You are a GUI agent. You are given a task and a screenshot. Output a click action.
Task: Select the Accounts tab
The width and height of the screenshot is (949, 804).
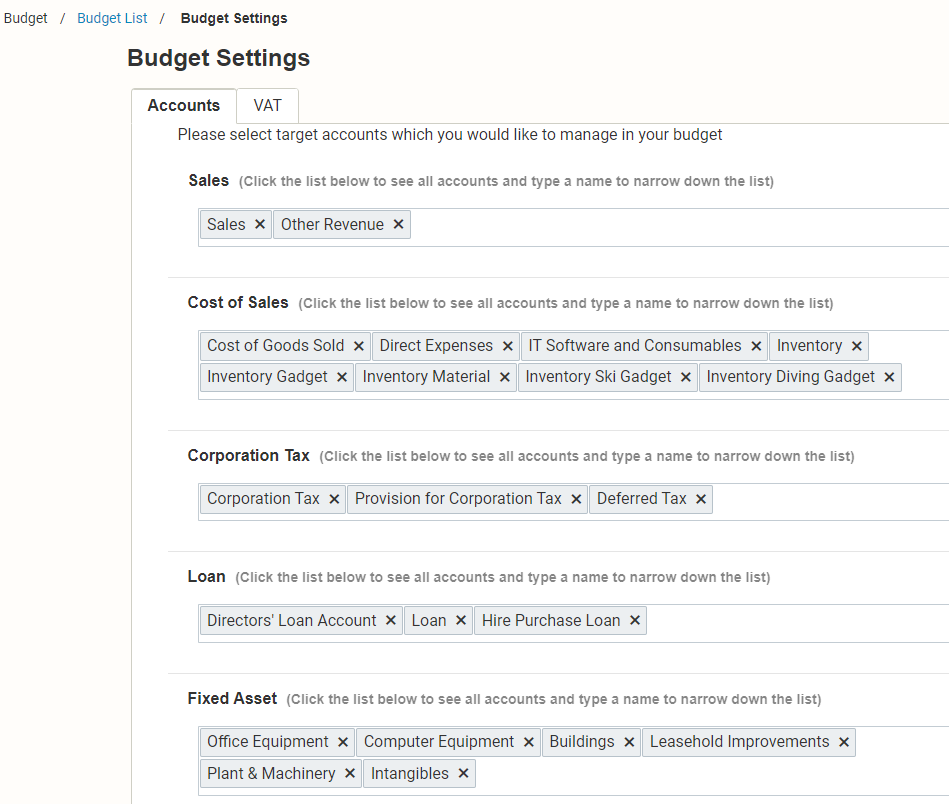pyautogui.click(x=184, y=106)
